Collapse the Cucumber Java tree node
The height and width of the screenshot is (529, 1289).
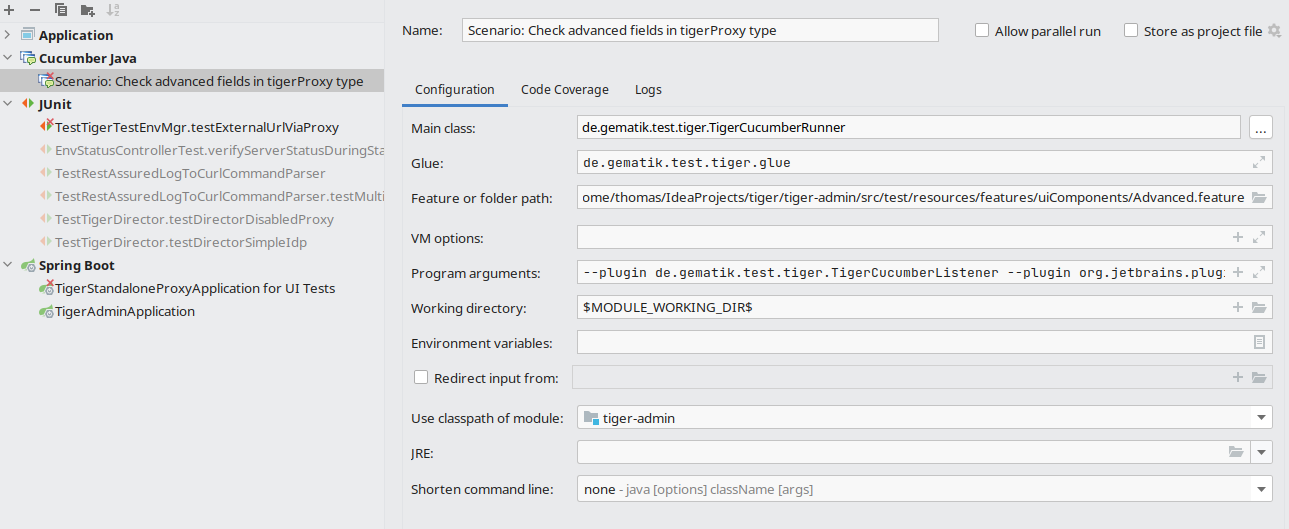coord(8,58)
